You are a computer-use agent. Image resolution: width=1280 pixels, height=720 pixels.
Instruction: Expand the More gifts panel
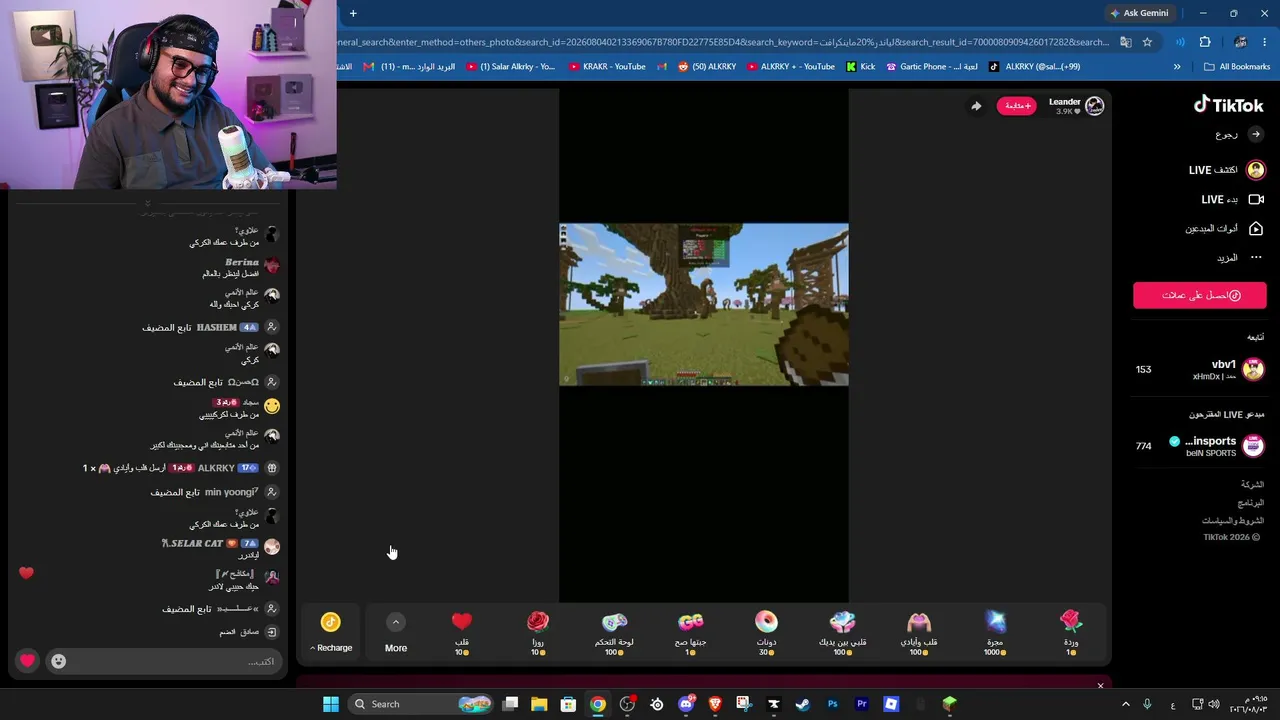(396, 633)
